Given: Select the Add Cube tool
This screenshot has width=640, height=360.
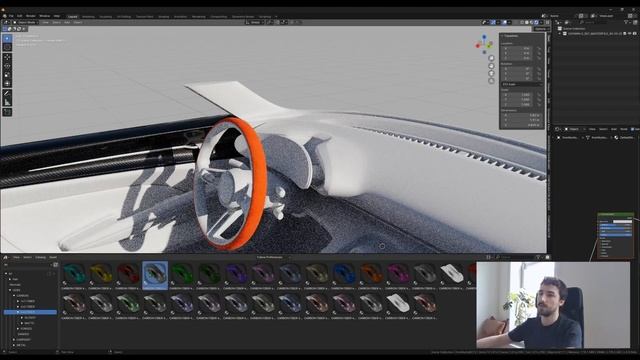Looking at the screenshot, I should point(7,112).
